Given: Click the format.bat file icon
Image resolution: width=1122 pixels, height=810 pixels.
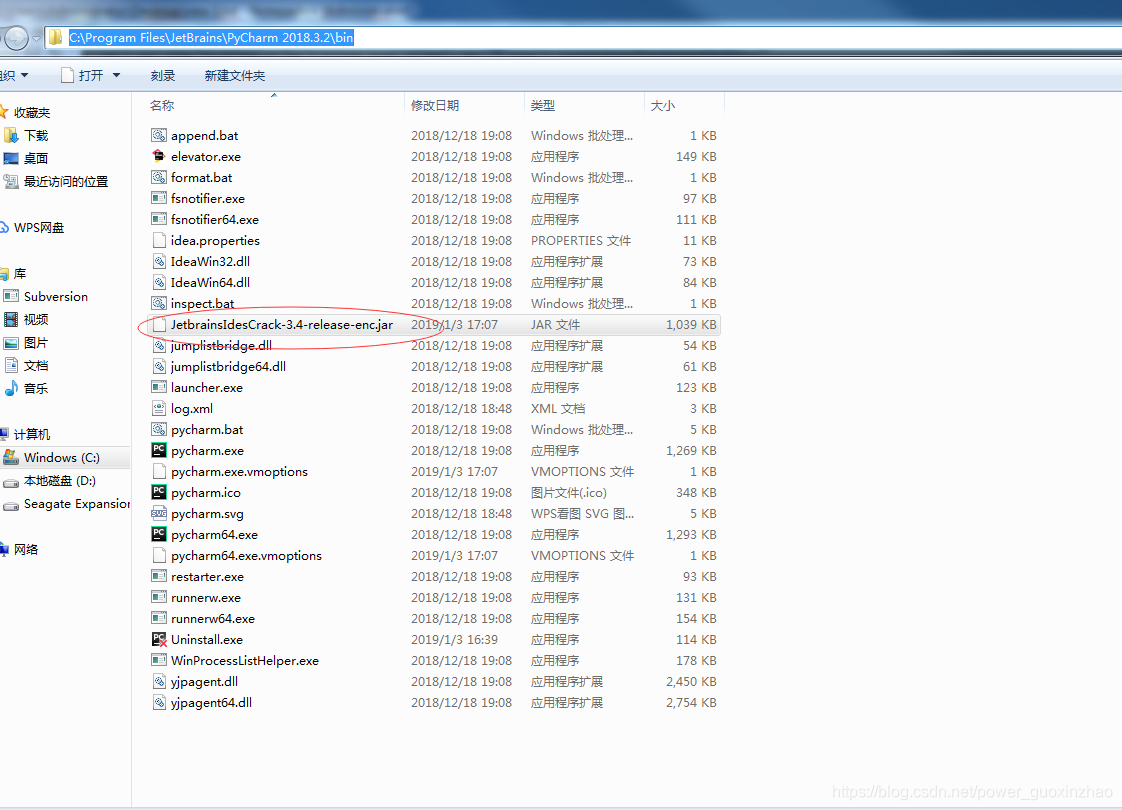Looking at the screenshot, I should 159,177.
